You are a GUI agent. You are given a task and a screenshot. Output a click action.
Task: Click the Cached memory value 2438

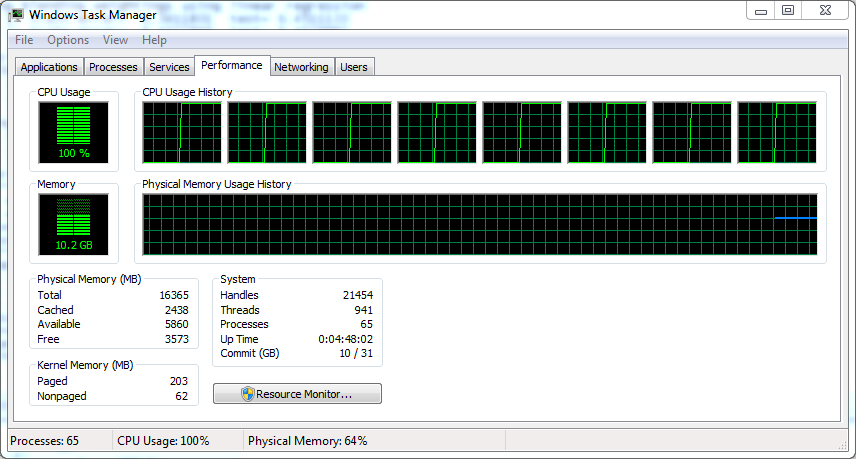(x=176, y=309)
